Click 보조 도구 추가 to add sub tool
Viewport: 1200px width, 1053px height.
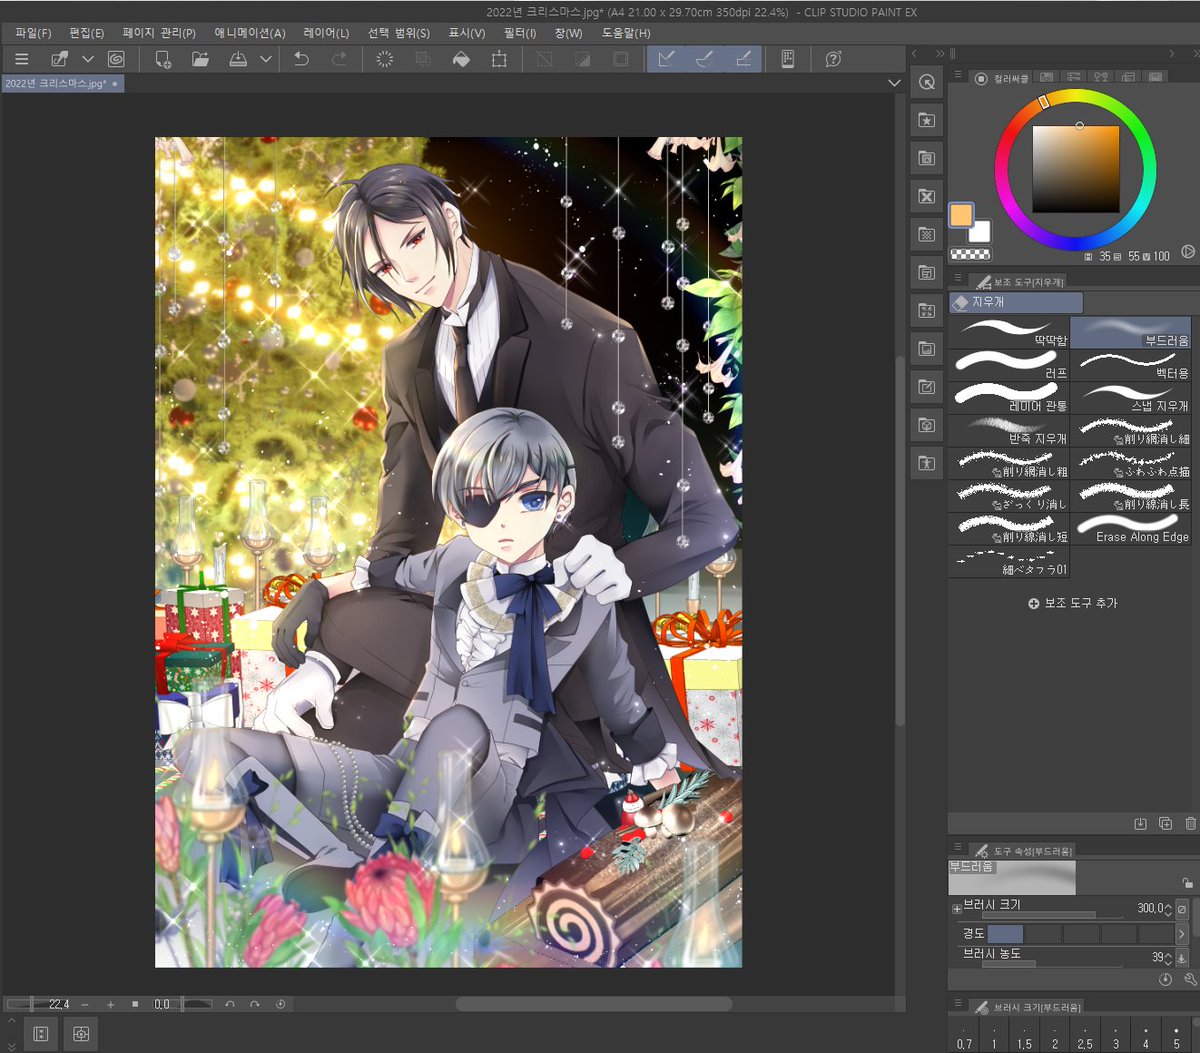pos(1073,603)
